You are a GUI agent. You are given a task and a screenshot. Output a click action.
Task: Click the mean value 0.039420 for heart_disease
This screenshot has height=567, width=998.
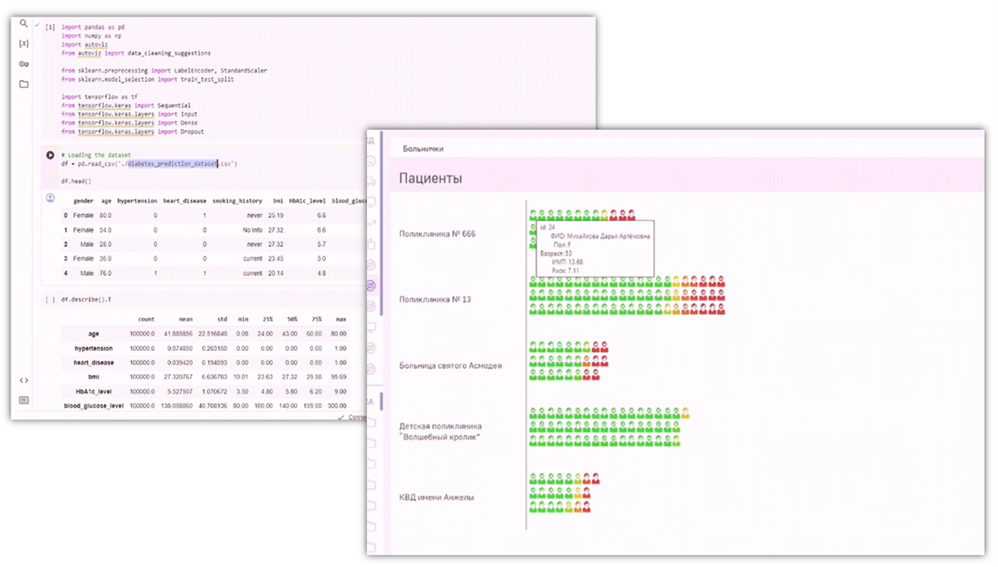click(x=179, y=363)
